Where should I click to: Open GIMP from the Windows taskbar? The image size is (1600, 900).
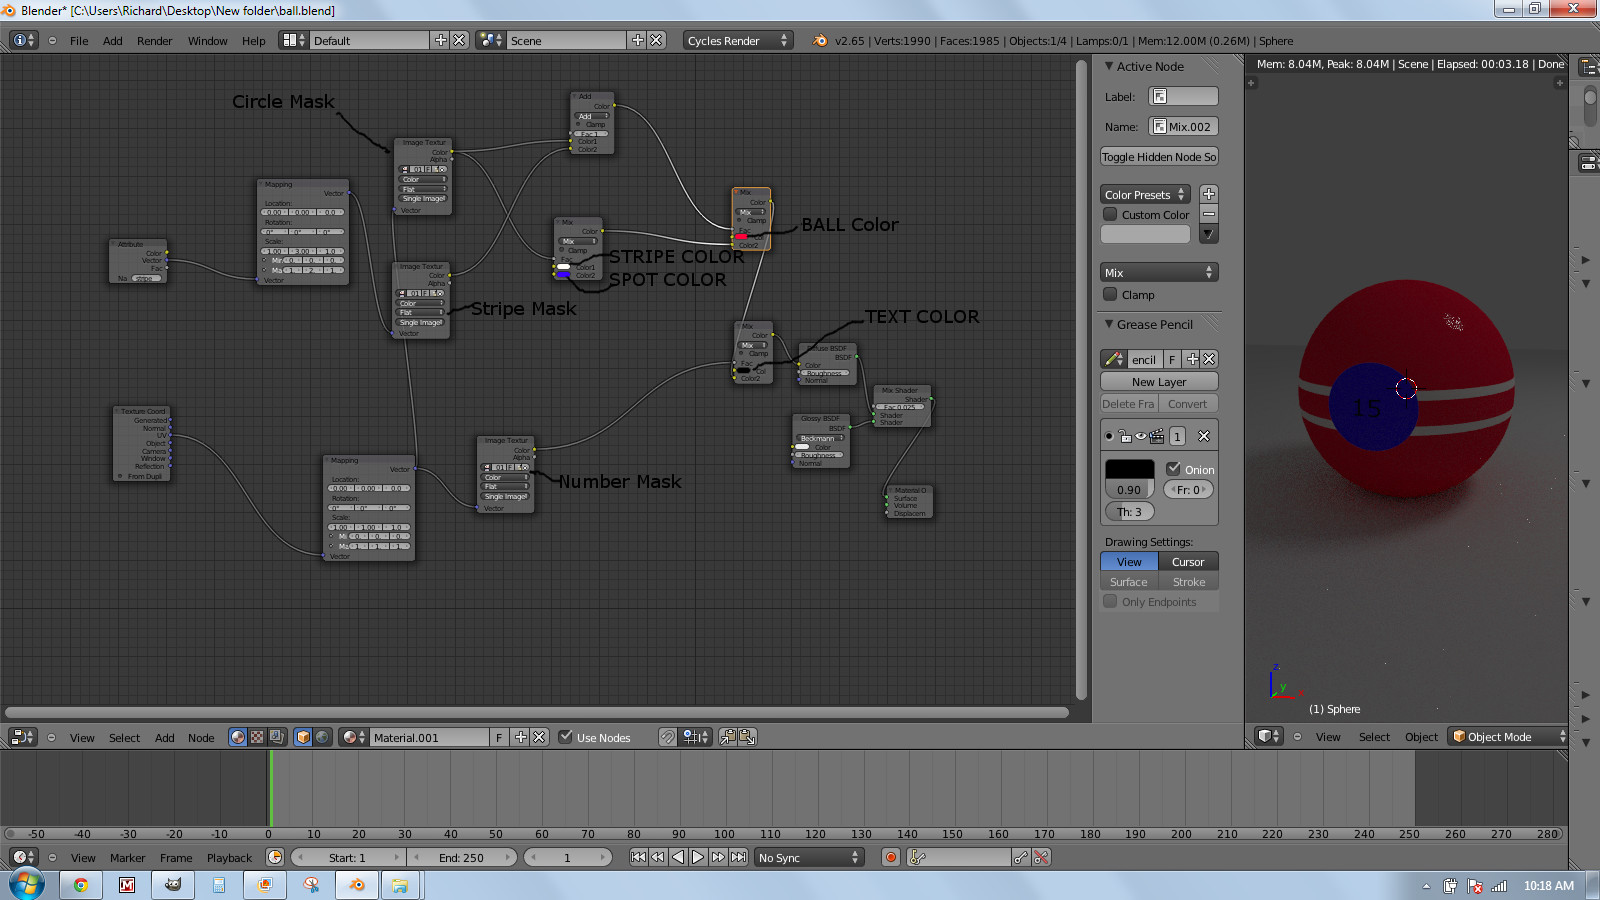coord(173,885)
